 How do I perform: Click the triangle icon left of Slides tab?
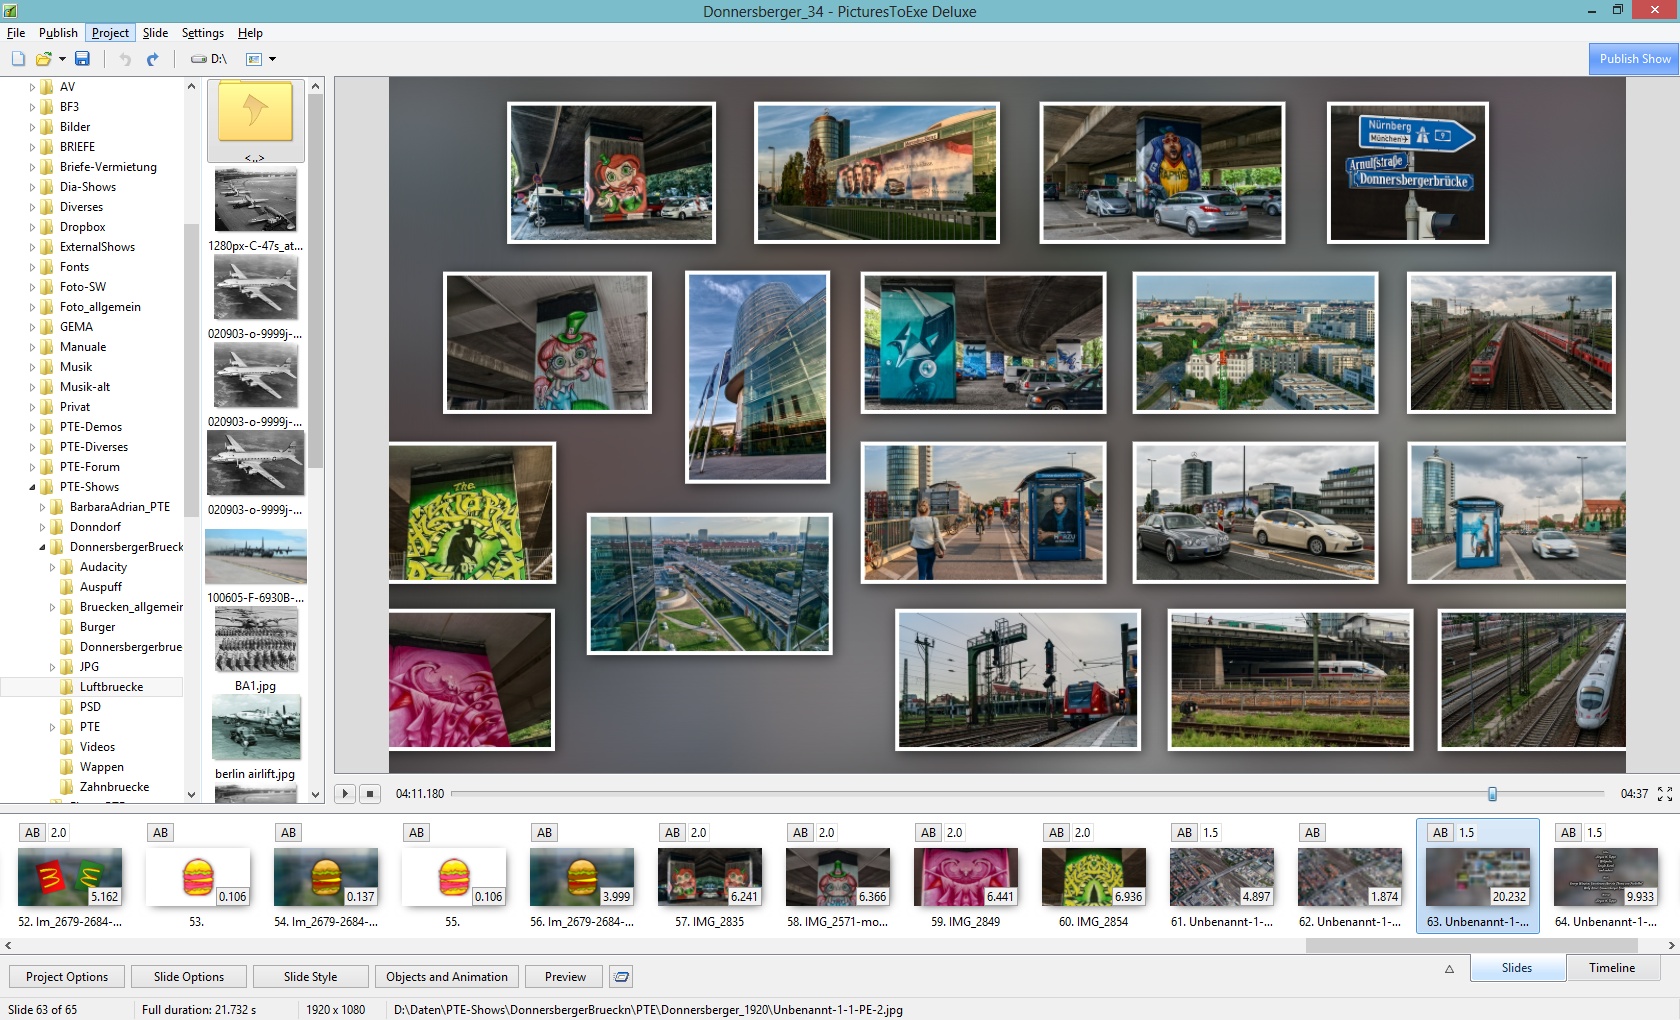1449,968
